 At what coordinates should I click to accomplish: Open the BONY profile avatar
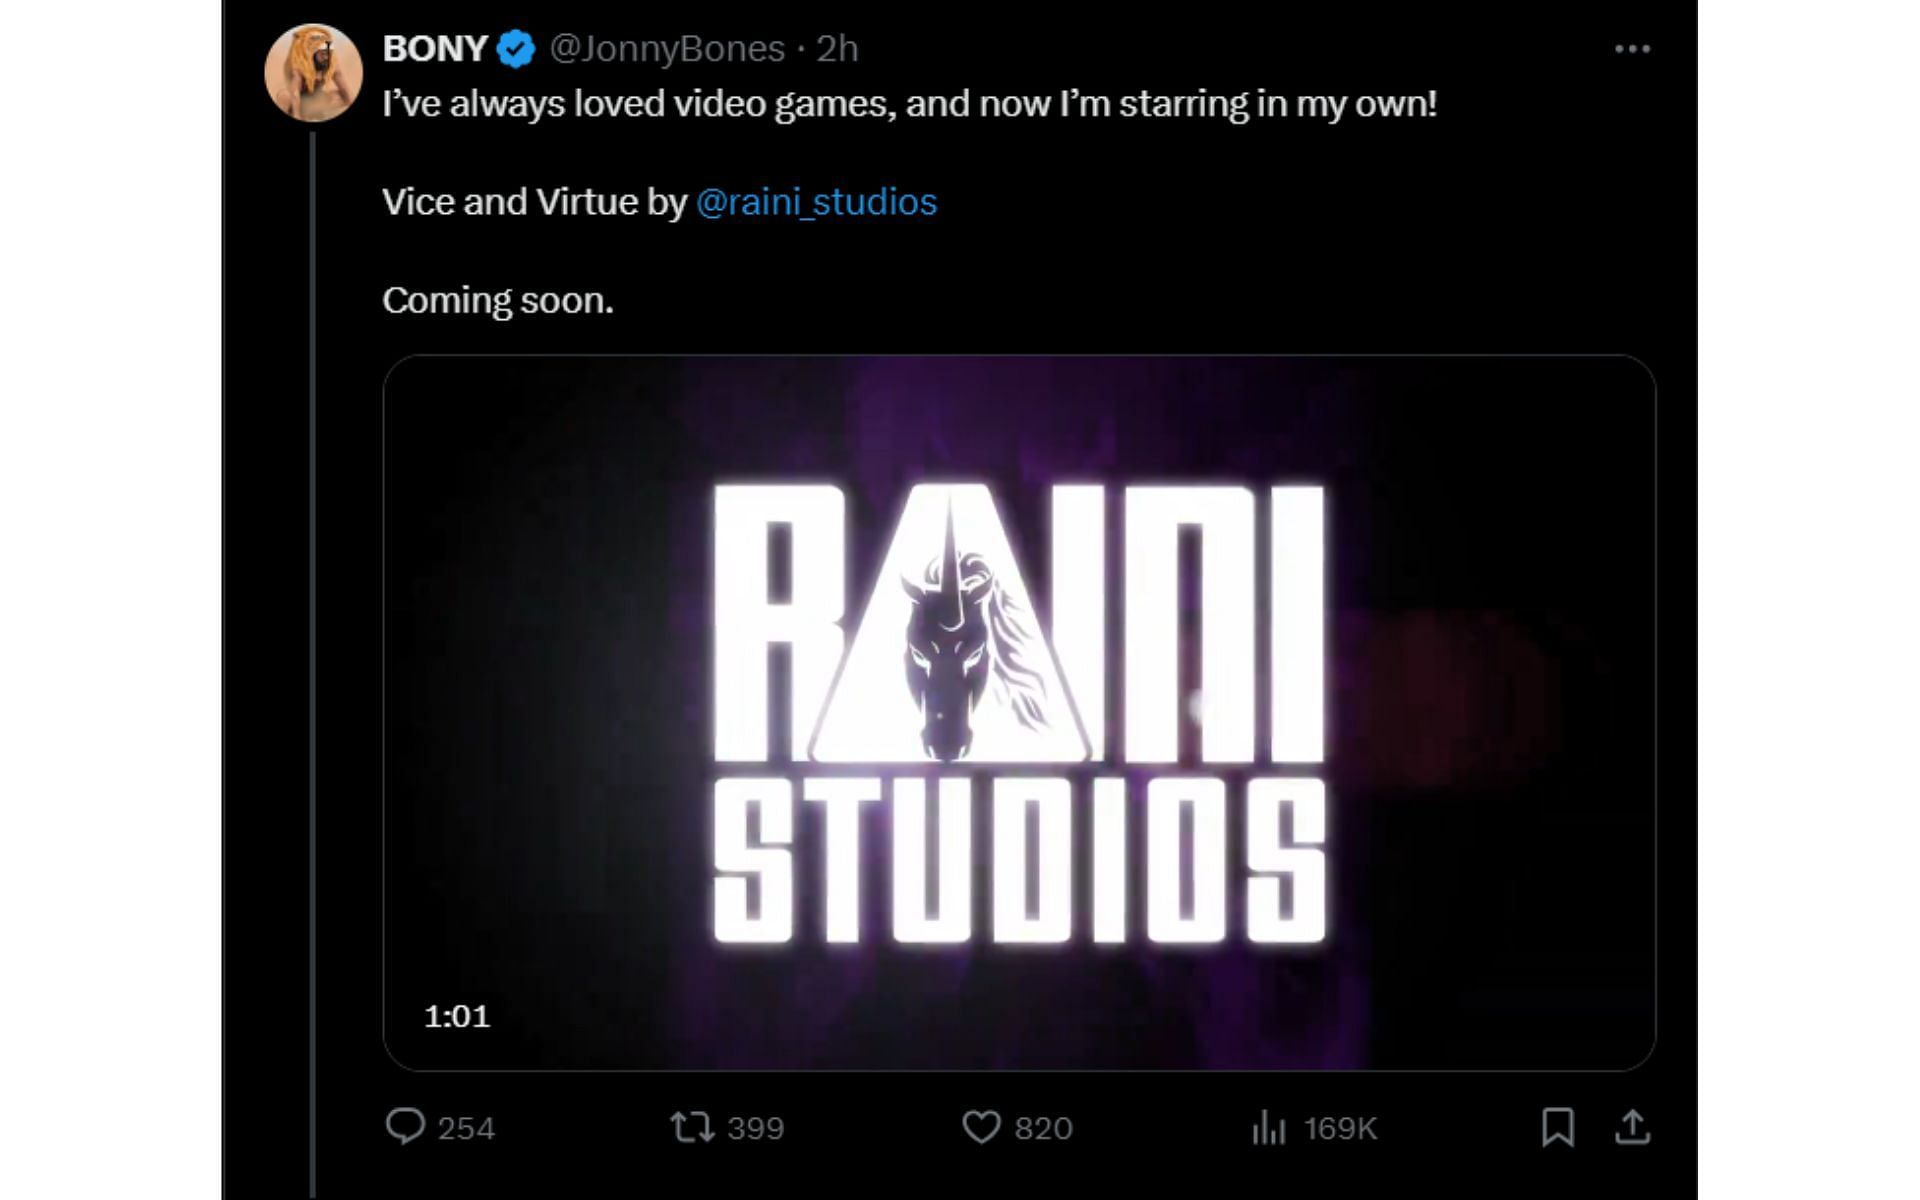click(313, 73)
